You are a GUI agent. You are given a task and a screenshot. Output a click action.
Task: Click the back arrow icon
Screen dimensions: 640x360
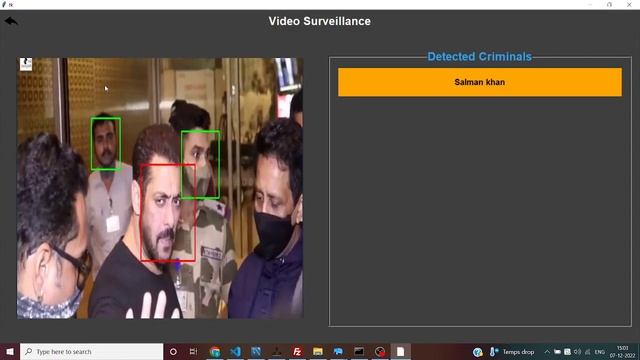pos(11,21)
